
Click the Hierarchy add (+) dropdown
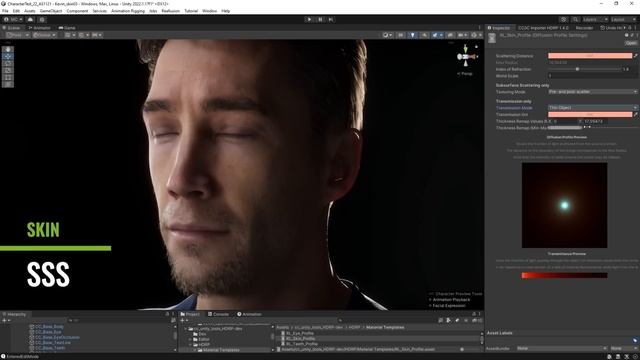tap(6, 320)
